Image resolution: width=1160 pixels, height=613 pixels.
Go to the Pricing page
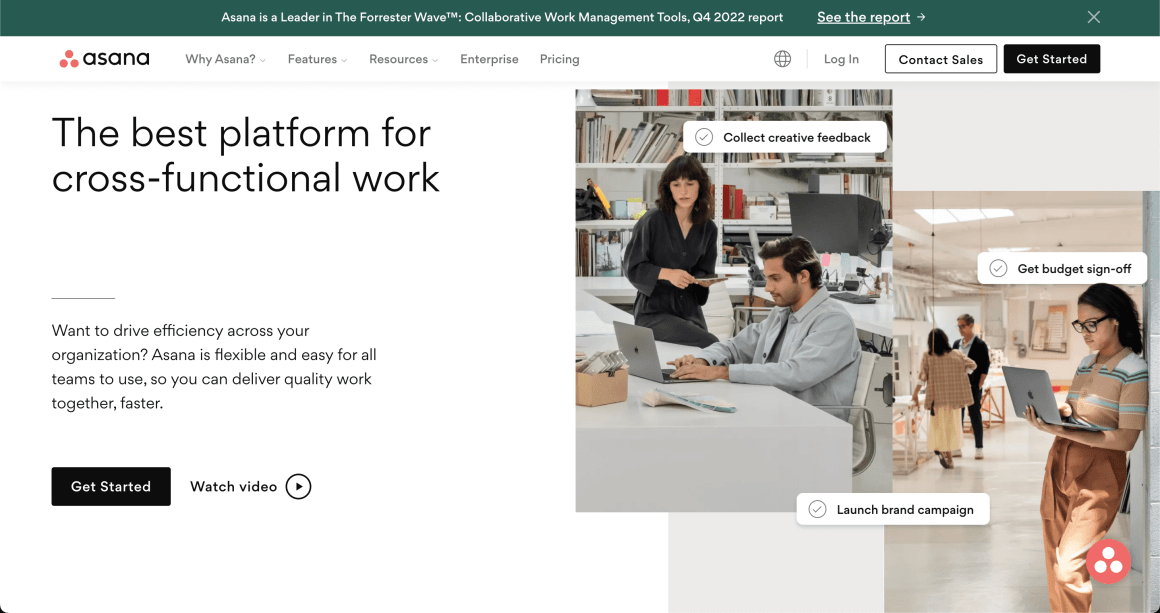559,59
